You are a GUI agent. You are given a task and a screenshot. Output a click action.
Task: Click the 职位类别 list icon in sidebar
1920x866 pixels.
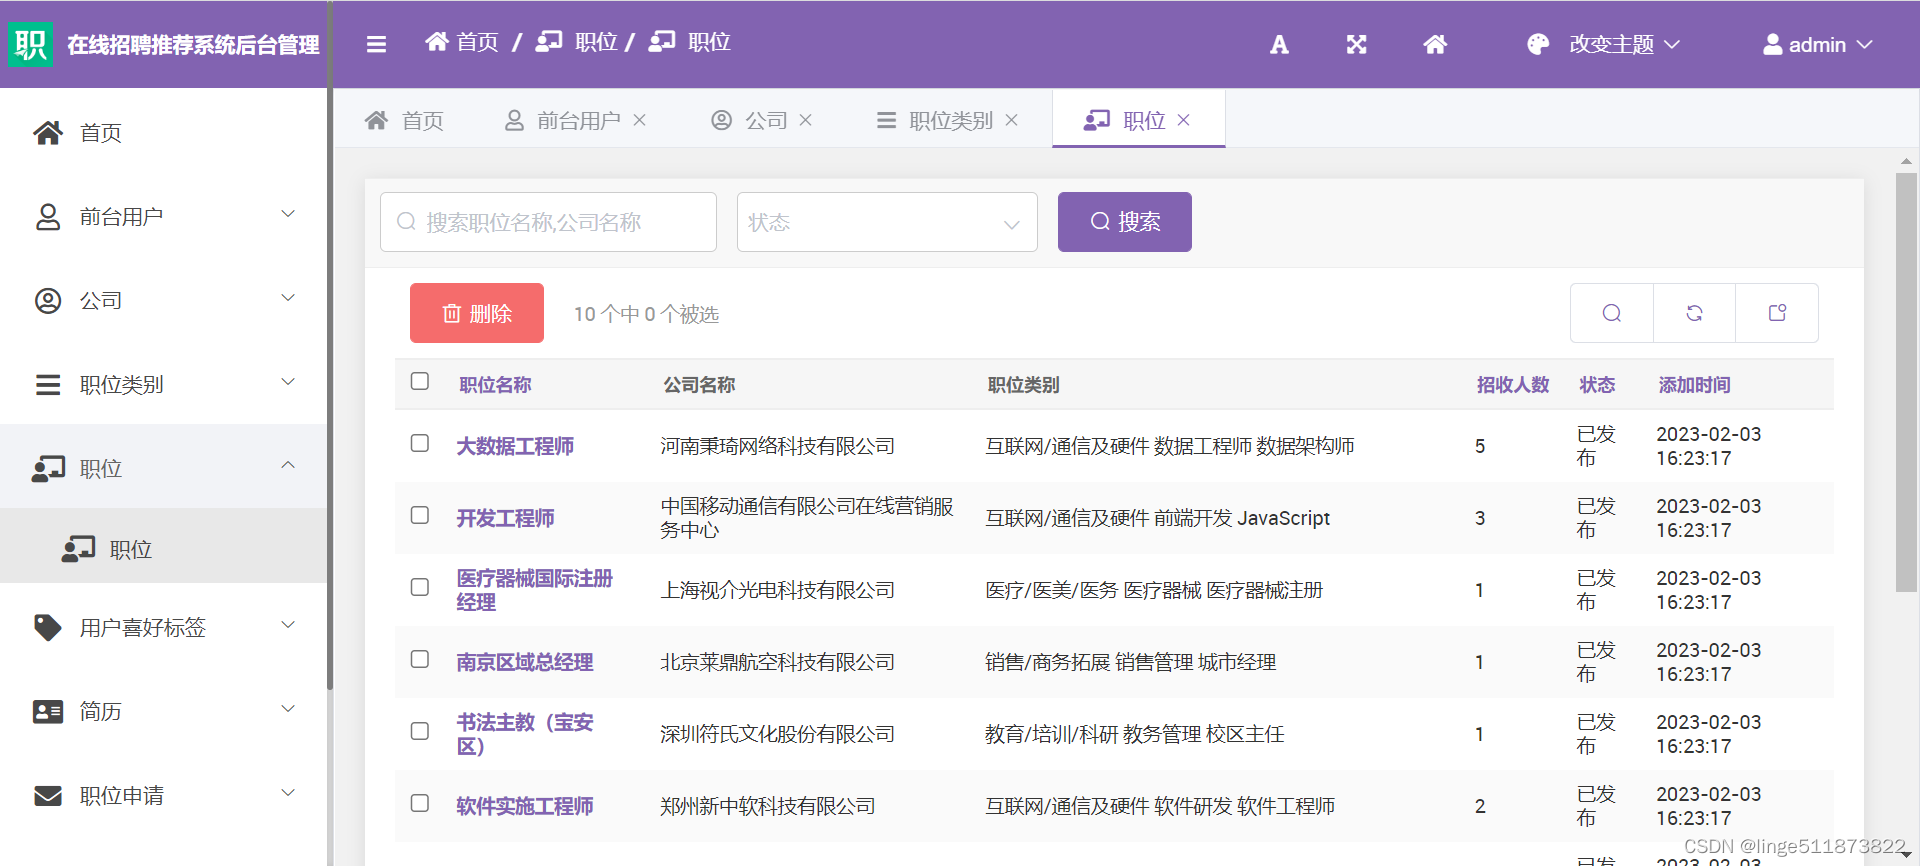click(x=48, y=385)
